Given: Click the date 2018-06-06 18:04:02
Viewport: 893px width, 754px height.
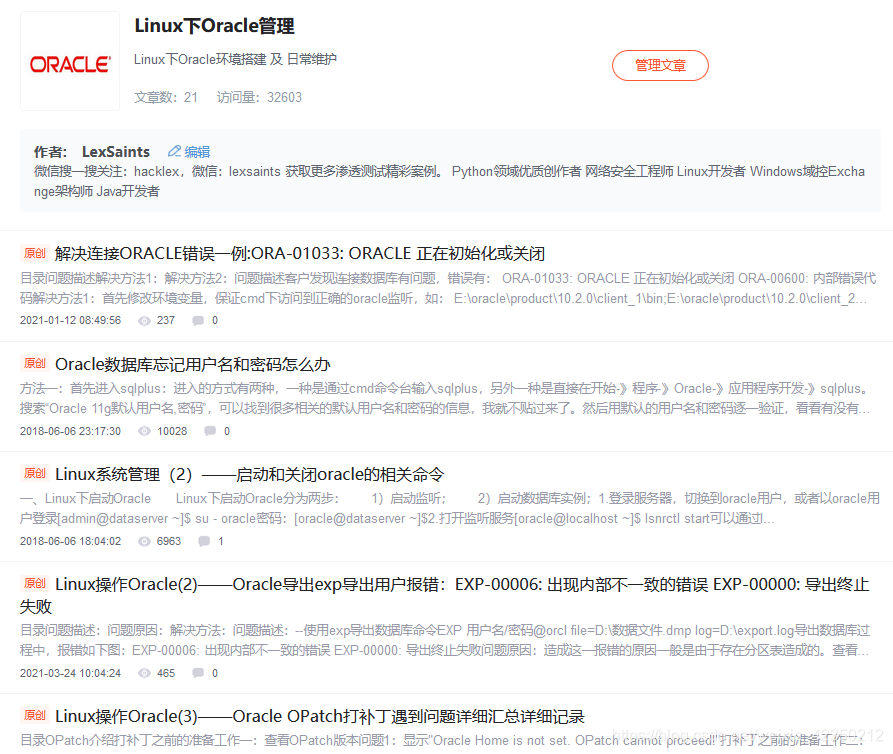Looking at the screenshot, I should tap(71, 541).
